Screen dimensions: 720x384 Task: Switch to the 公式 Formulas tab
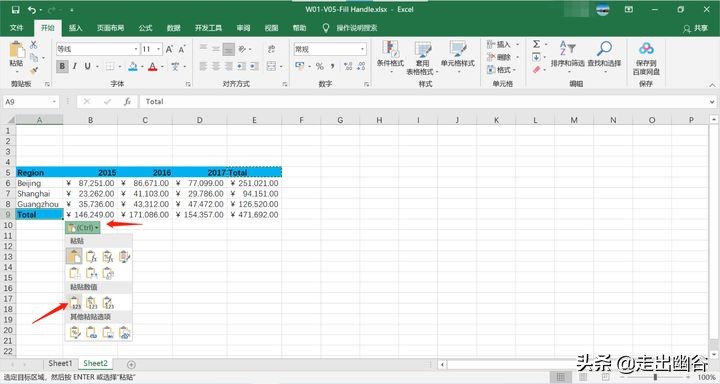[145, 28]
